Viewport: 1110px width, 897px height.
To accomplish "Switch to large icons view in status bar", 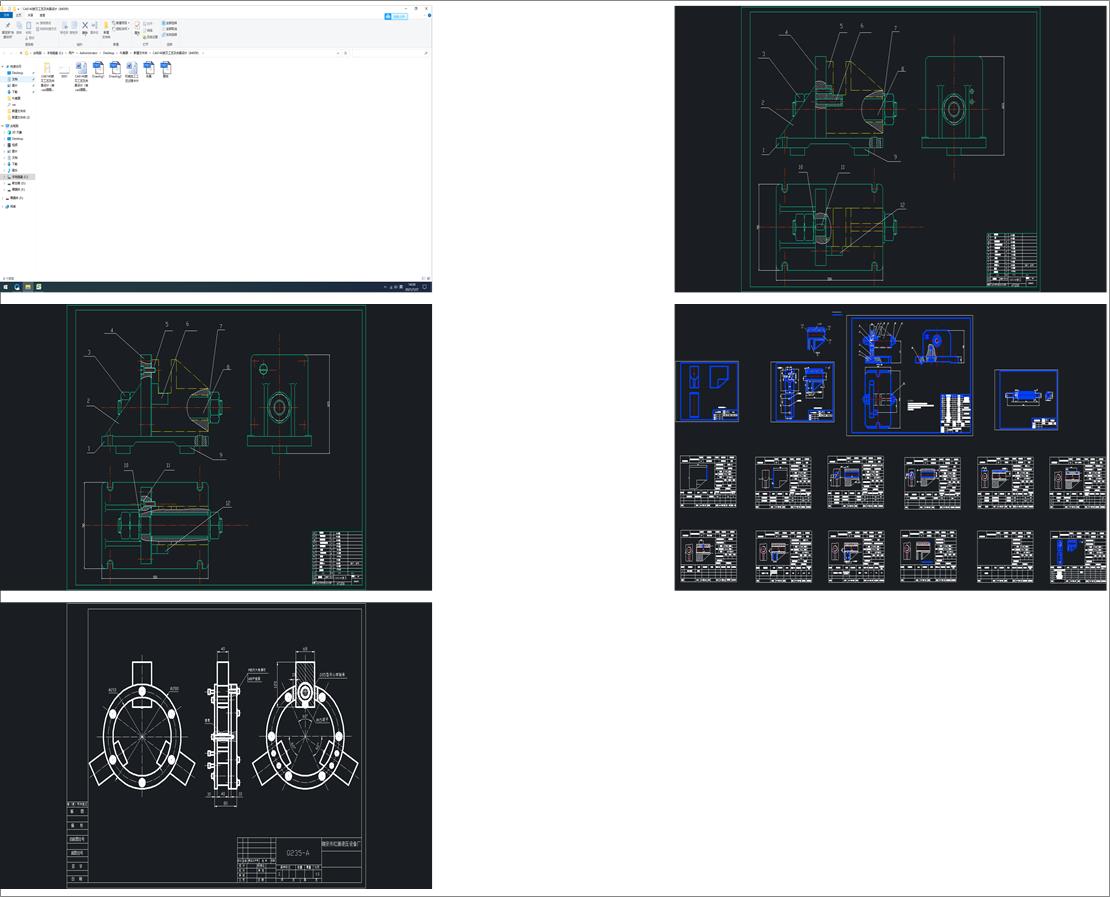I will pyautogui.click(x=428, y=278).
